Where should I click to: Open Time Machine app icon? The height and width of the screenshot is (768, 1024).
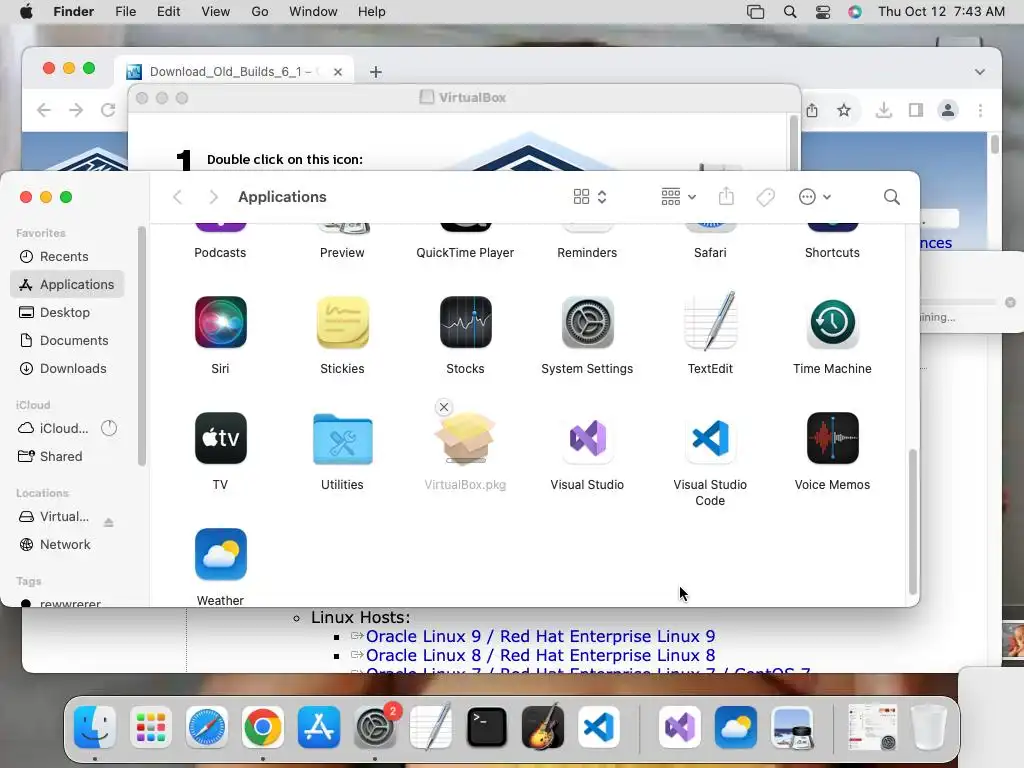(832, 322)
